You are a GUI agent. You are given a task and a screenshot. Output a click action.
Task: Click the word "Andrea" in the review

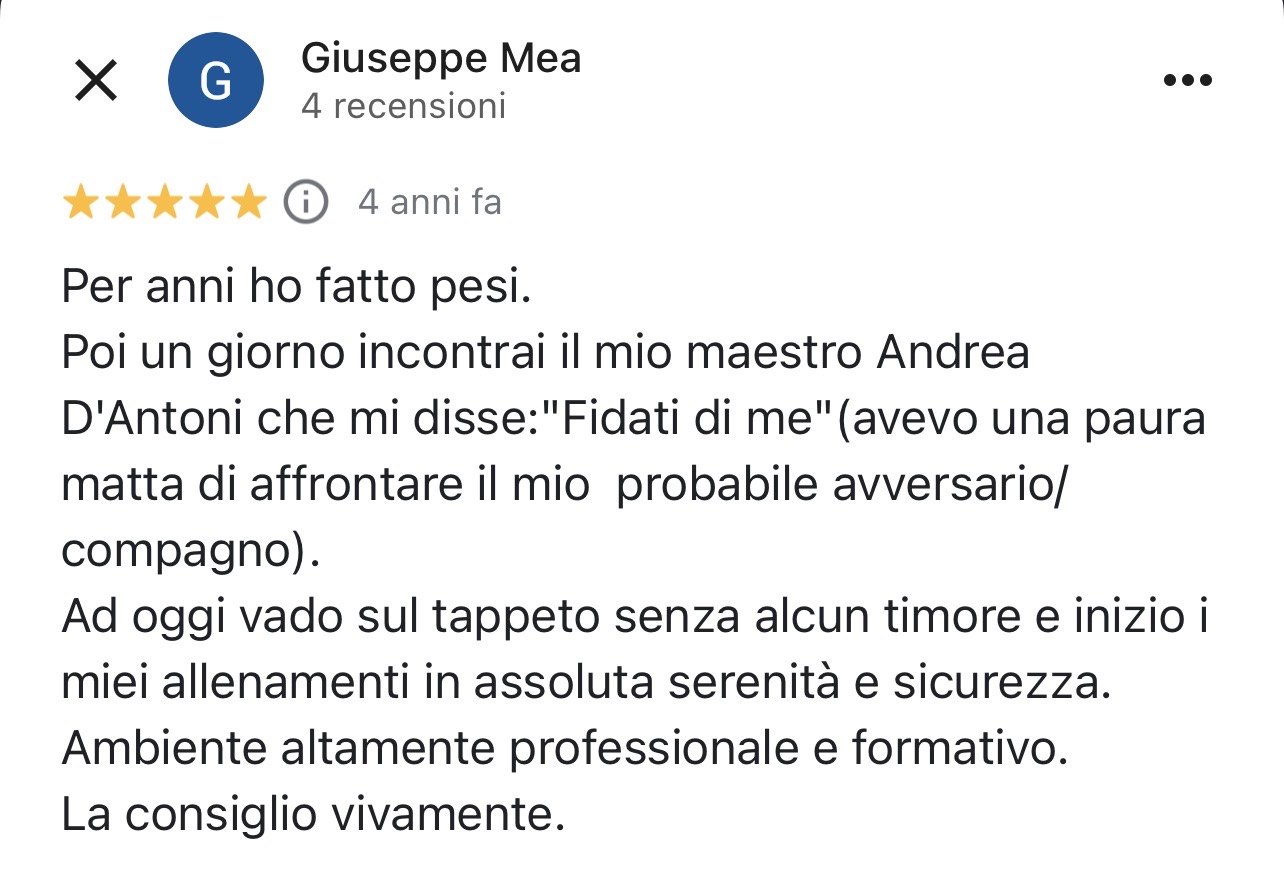click(953, 355)
